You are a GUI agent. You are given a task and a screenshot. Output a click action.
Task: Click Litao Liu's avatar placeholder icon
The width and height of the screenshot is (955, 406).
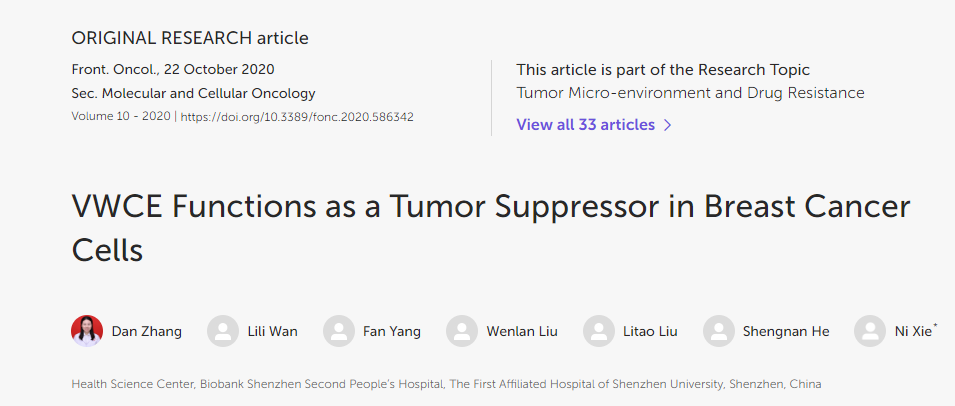point(599,331)
